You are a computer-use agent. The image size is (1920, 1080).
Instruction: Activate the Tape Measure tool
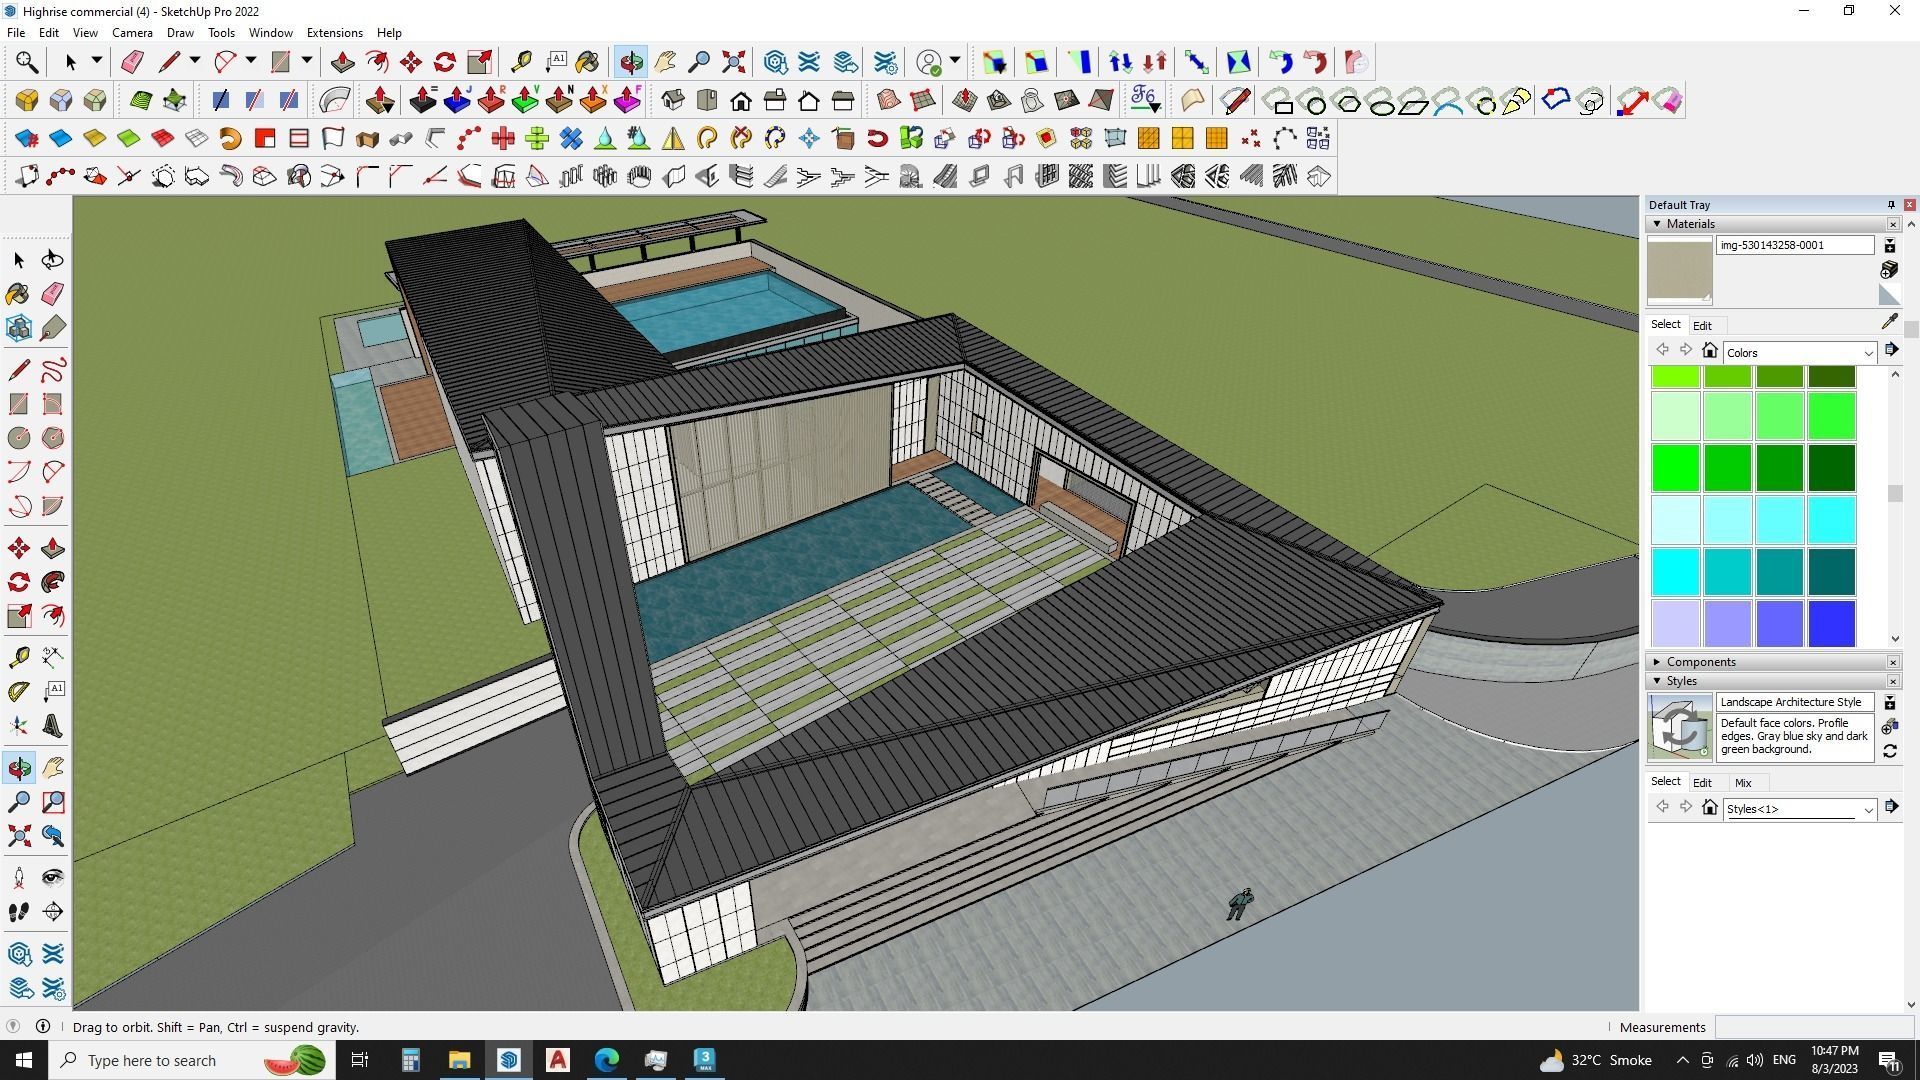point(18,657)
